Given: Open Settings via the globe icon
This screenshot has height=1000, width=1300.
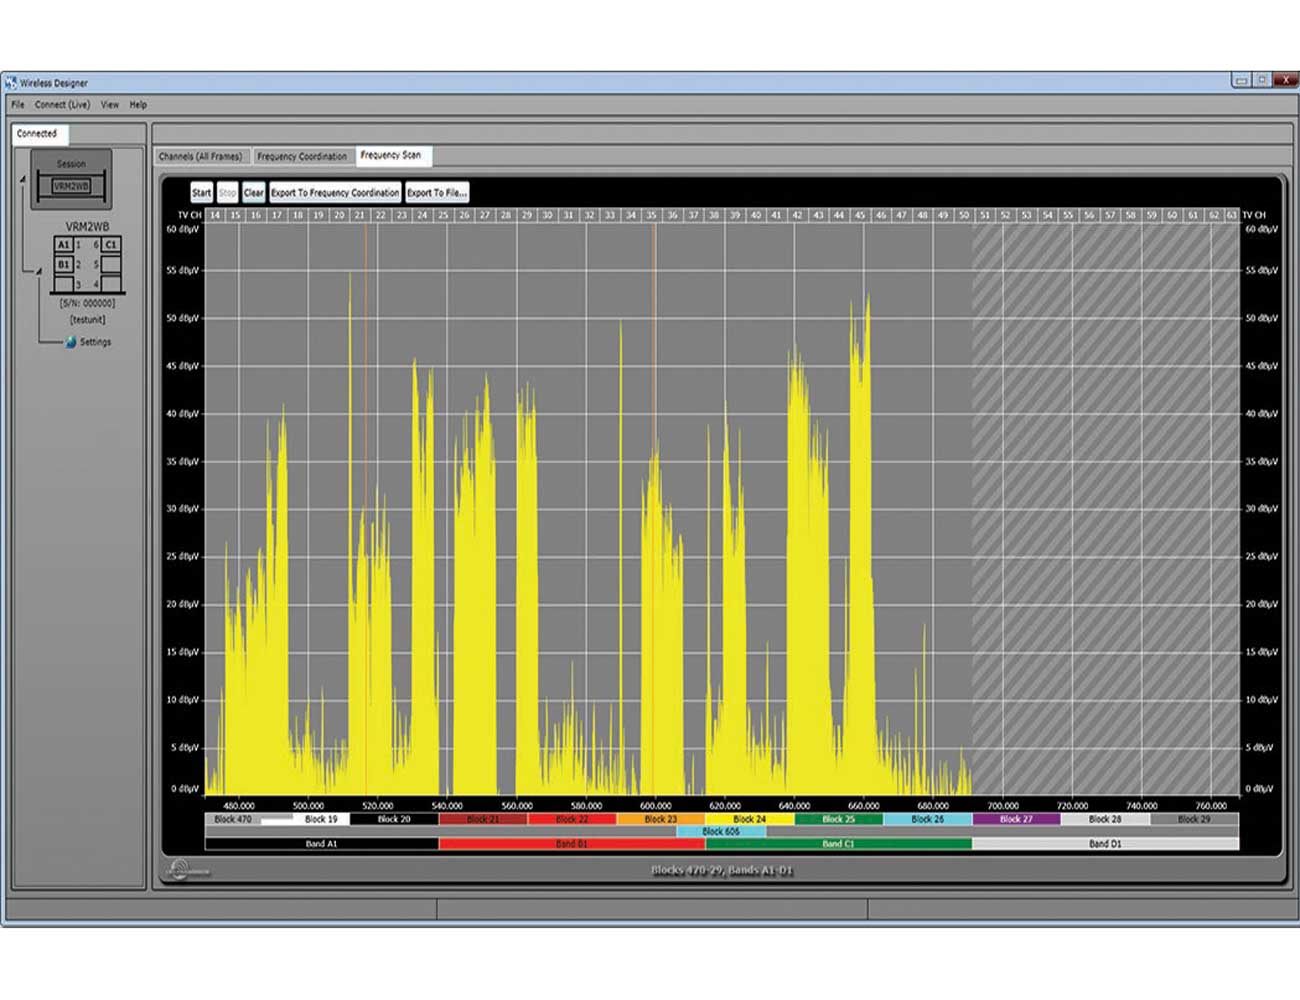Looking at the screenshot, I should (70, 341).
